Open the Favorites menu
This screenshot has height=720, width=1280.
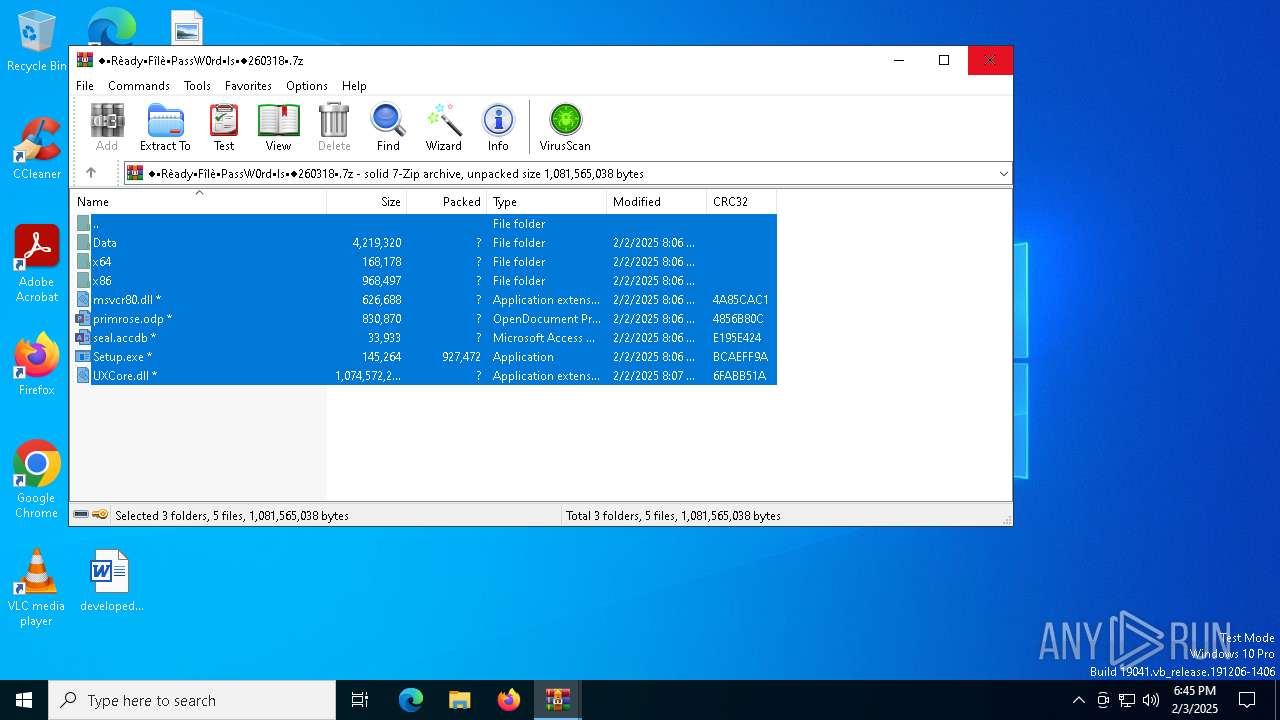tap(248, 86)
